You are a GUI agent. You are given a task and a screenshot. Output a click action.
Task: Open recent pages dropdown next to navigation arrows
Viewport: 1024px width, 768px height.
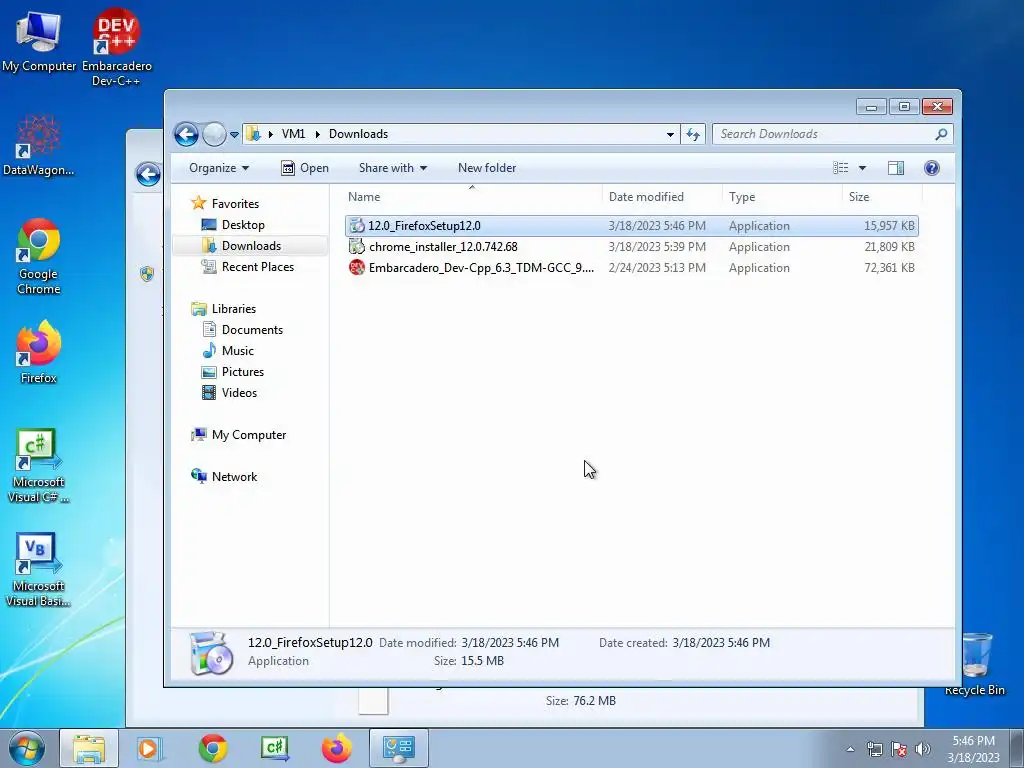coord(234,135)
